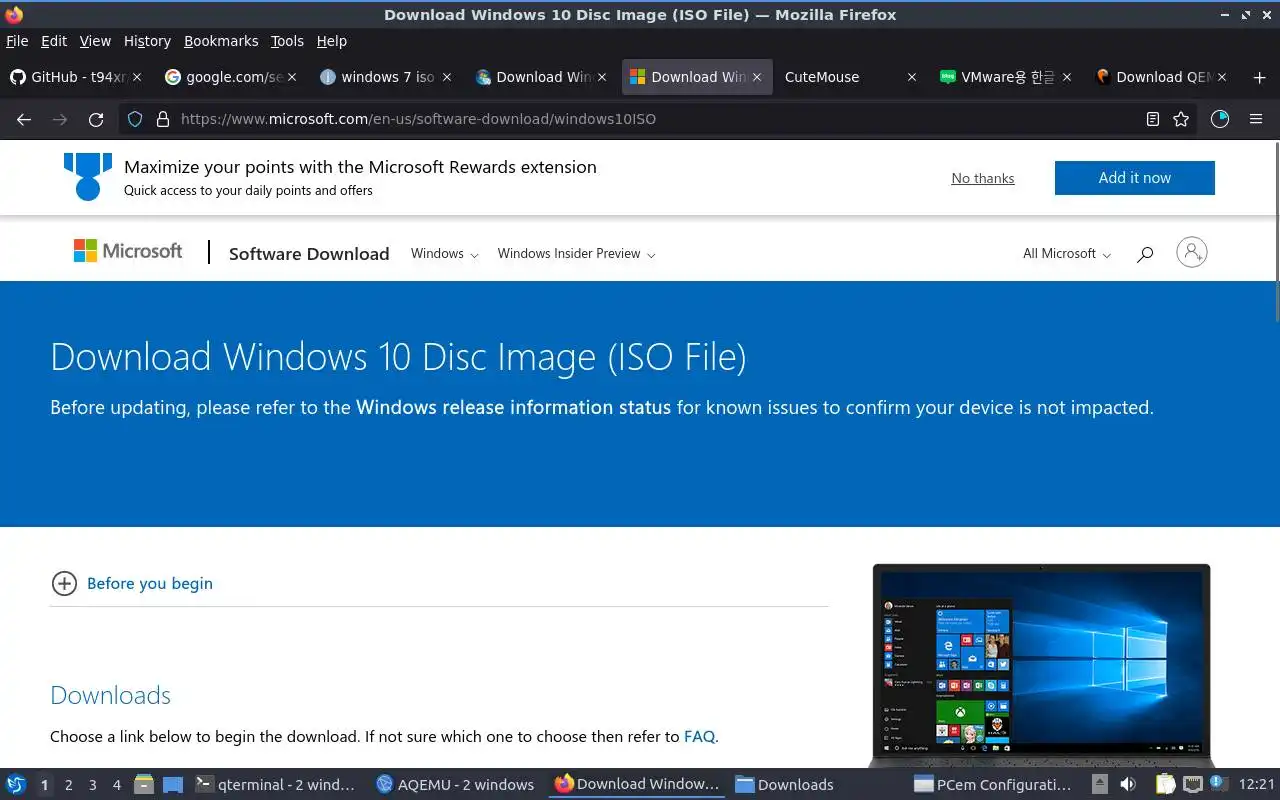
Task: Open the Windows Insider Preview dropdown
Action: click(576, 254)
